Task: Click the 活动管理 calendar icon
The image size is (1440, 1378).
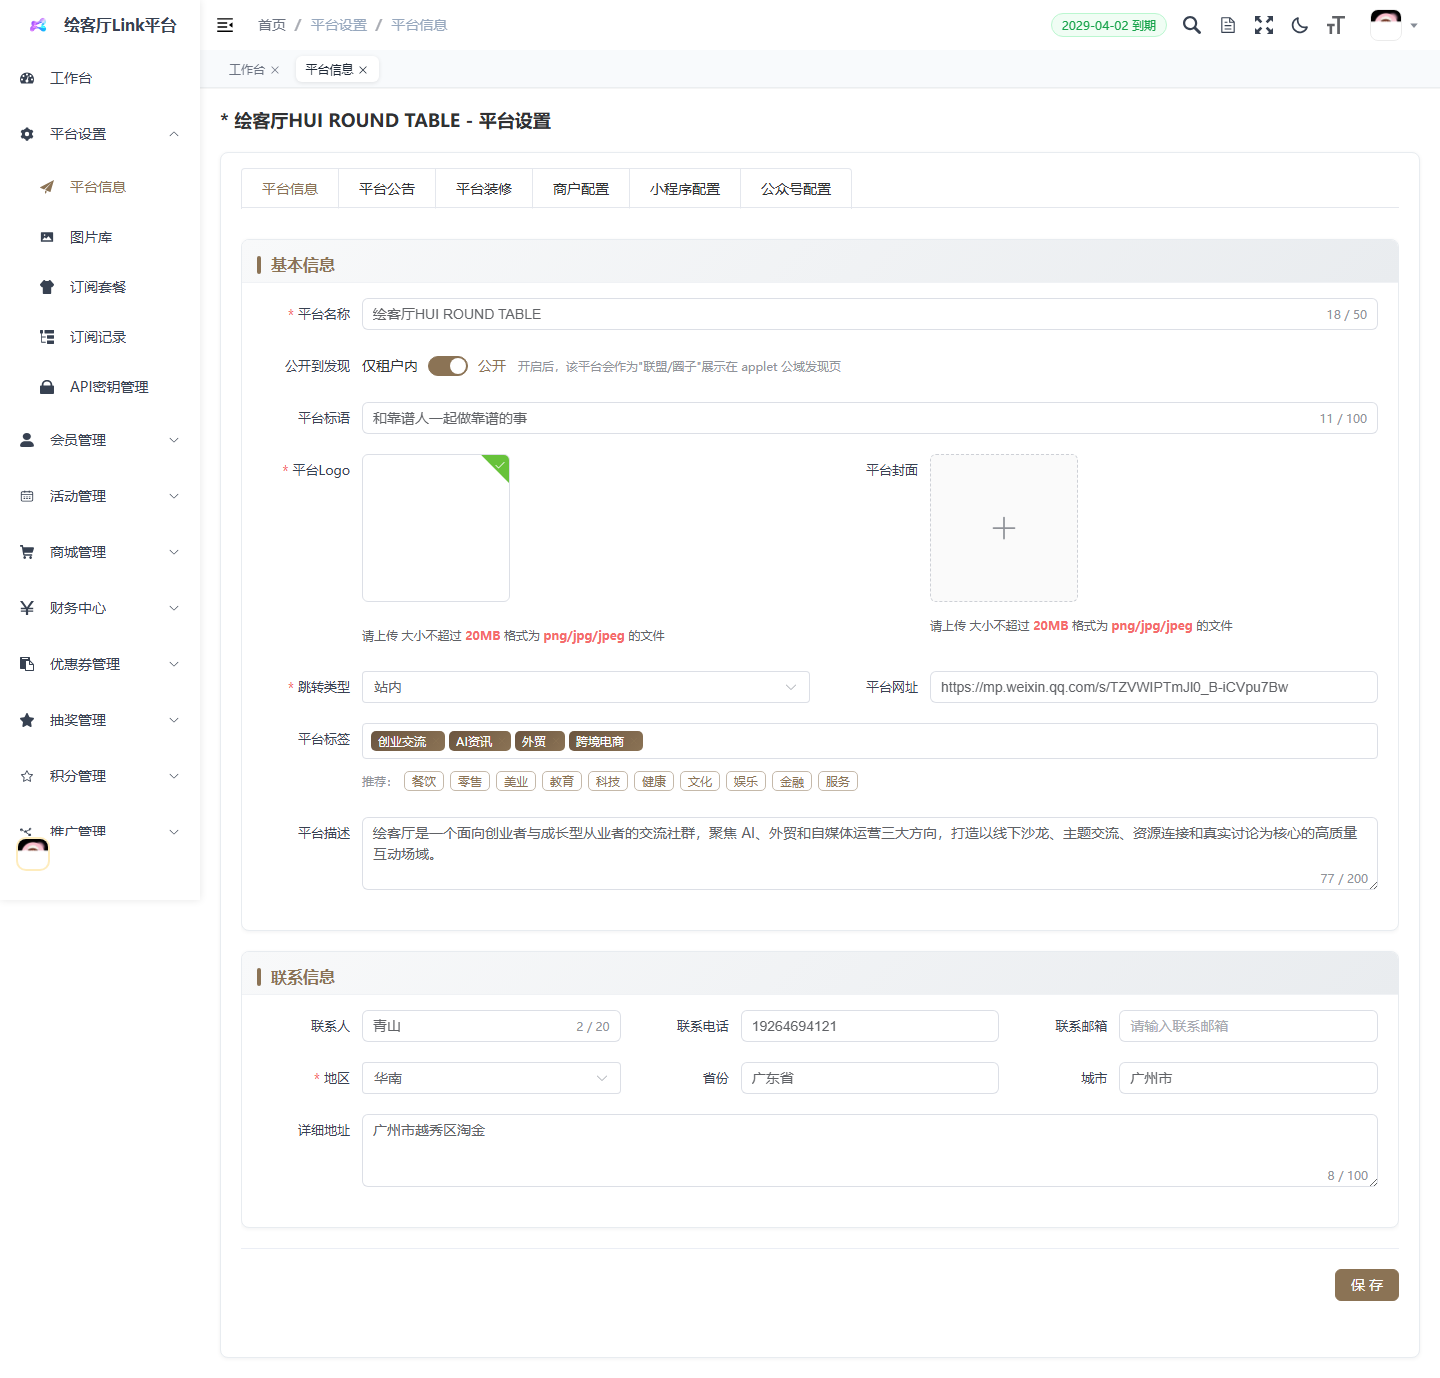Action: point(27,496)
